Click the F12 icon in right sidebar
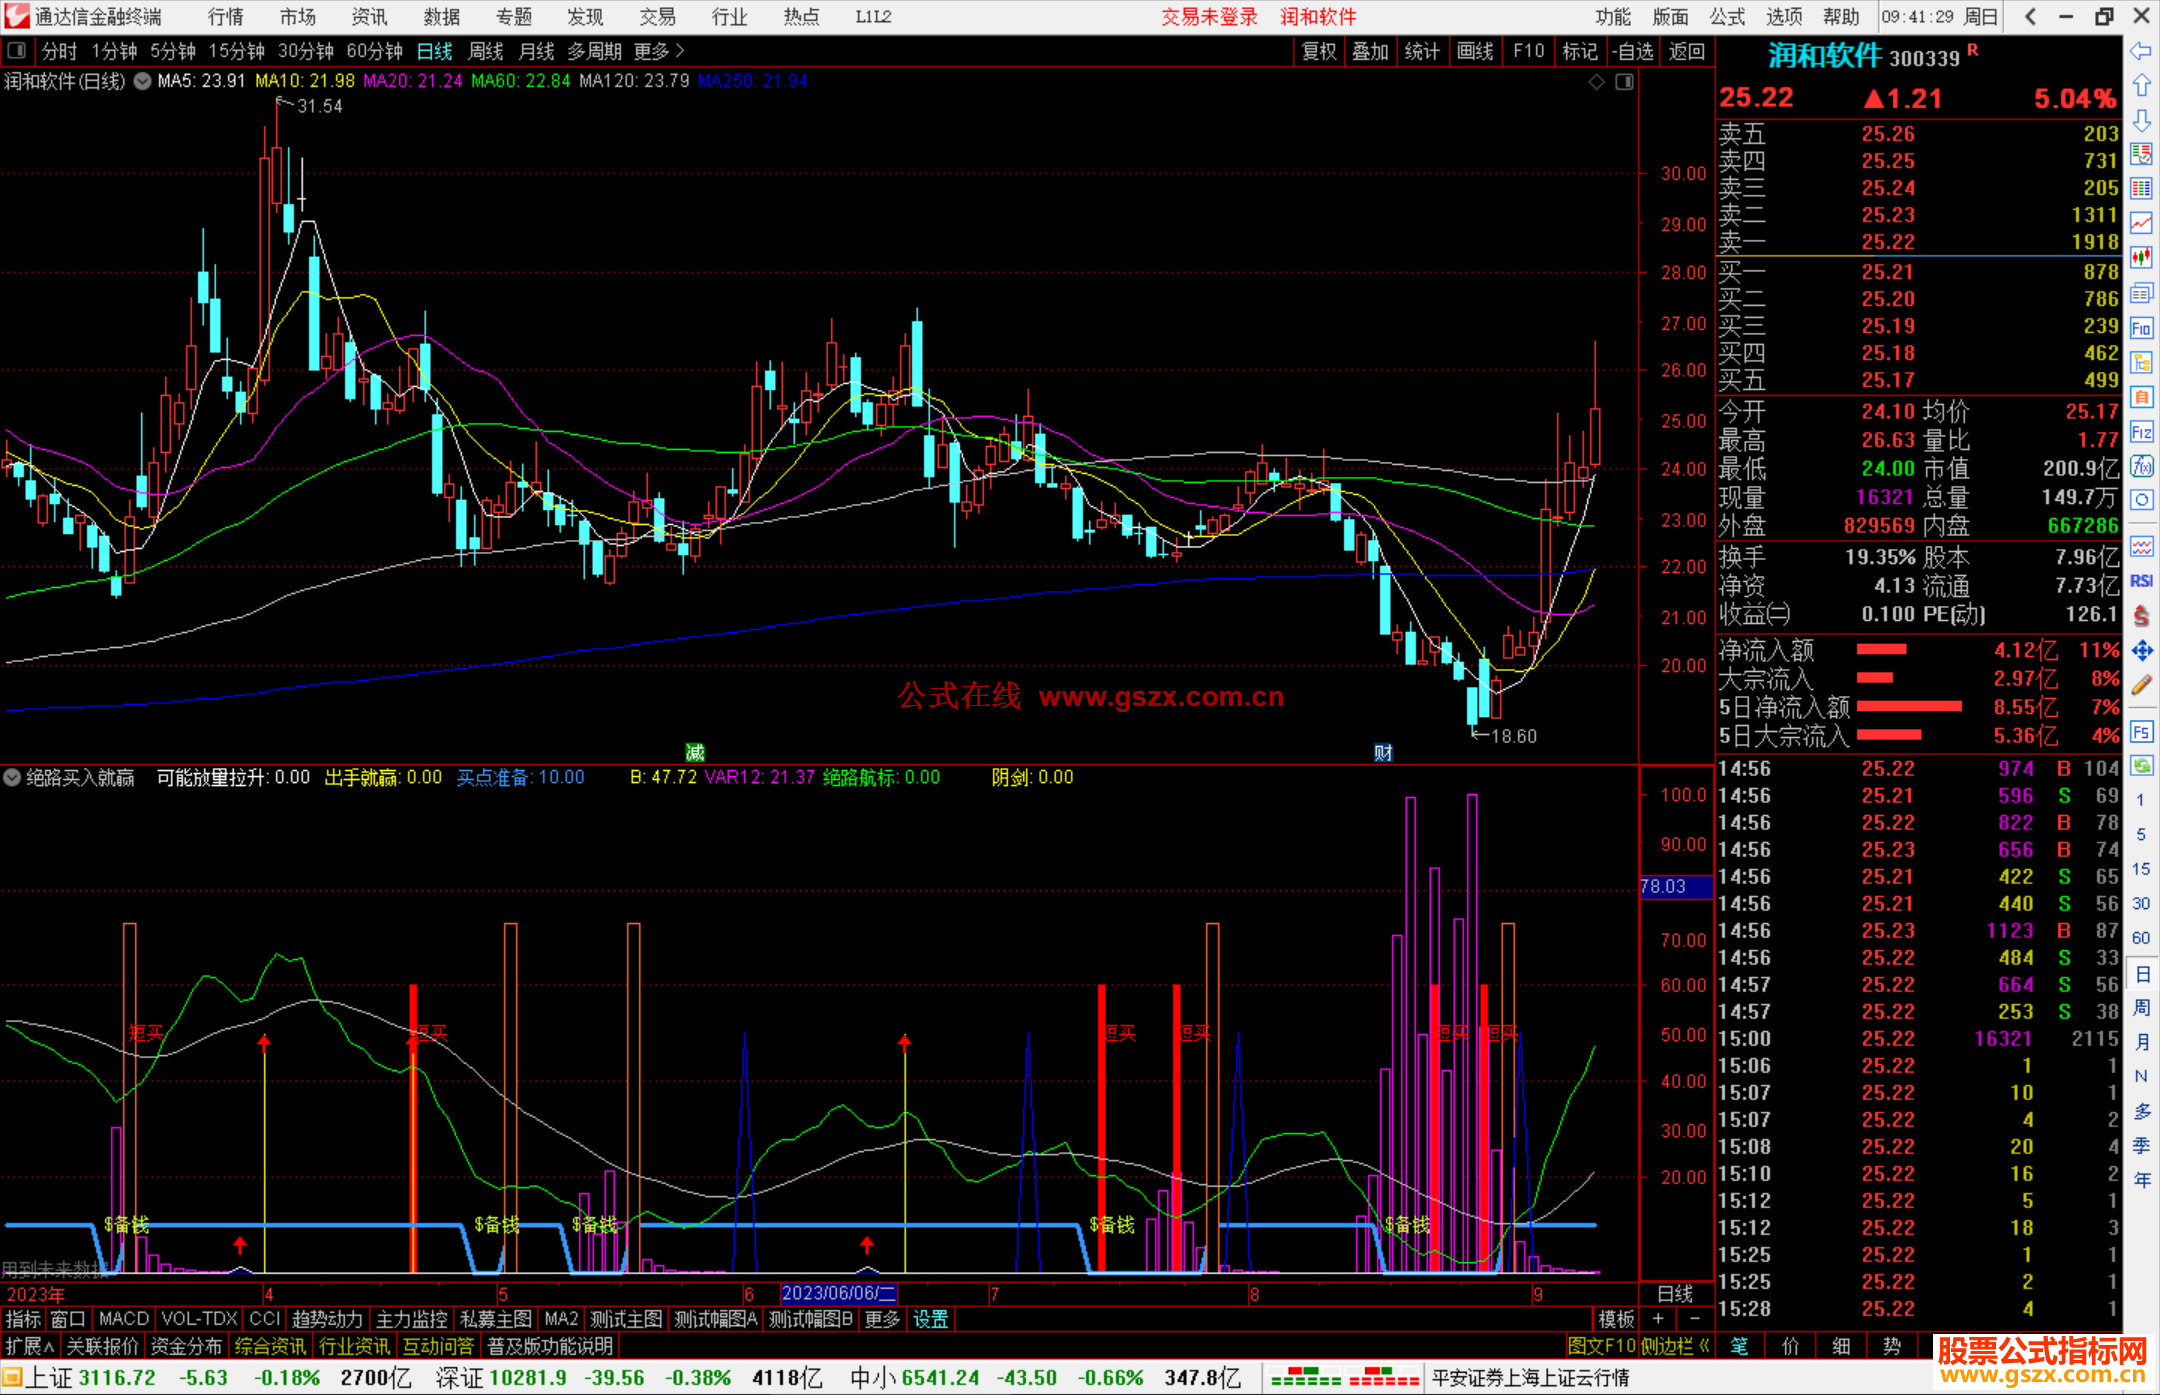This screenshot has width=2160, height=1395. point(2141,432)
